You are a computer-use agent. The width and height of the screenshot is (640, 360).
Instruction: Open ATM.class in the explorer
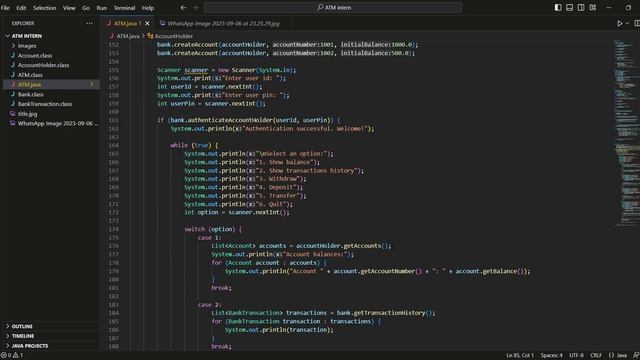click(30, 75)
